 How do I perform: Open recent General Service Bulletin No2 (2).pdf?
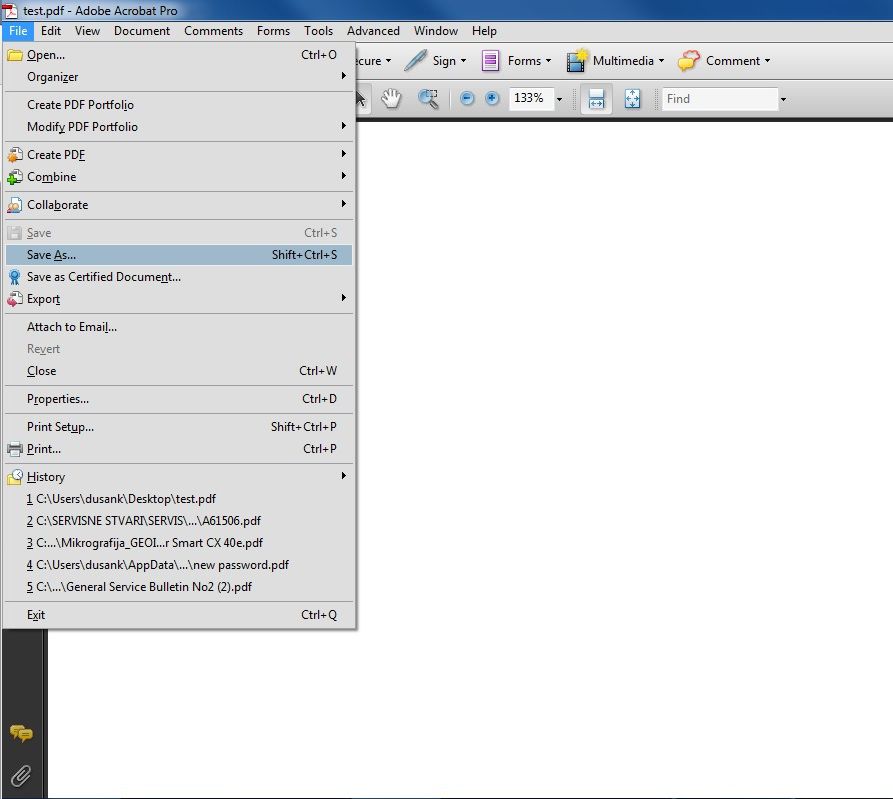(179, 587)
